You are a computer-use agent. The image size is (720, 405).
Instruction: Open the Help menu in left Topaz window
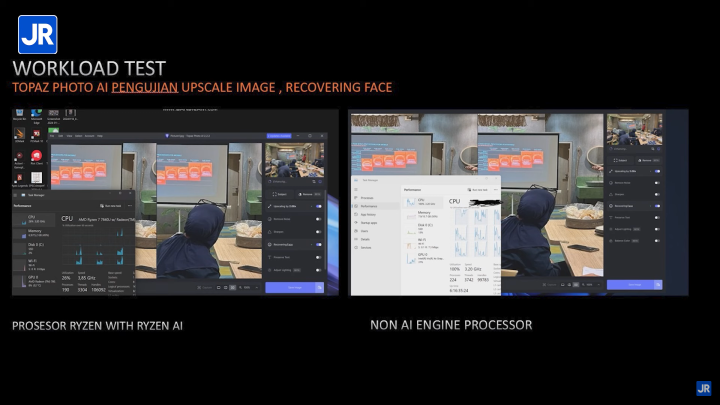coord(99,135)
